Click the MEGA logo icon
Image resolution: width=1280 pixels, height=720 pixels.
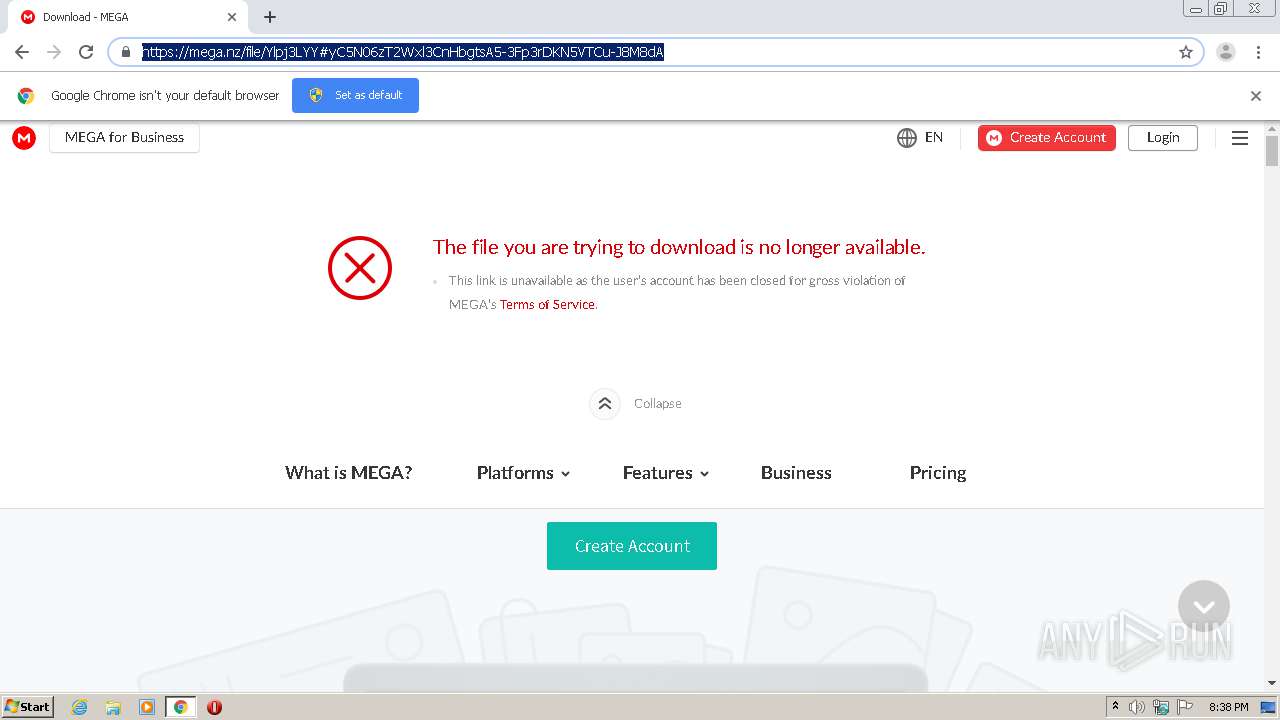click(24, 138)
